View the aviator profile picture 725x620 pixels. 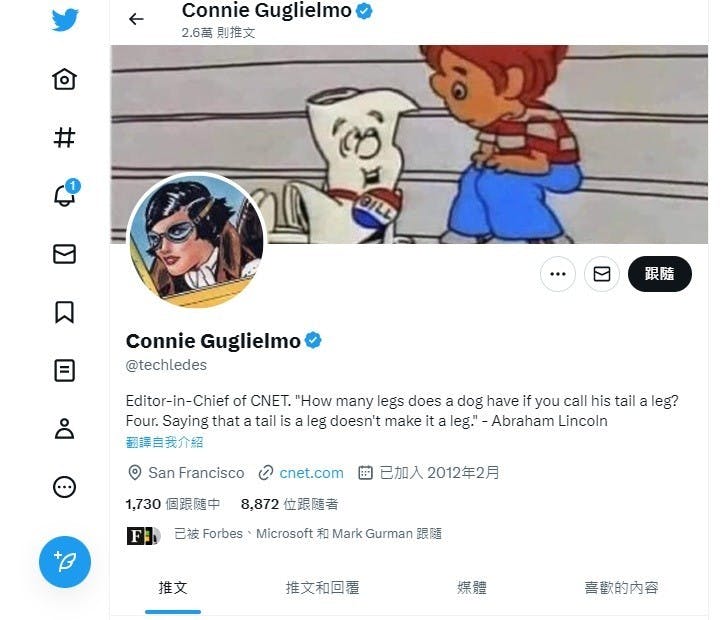[196, 240]
